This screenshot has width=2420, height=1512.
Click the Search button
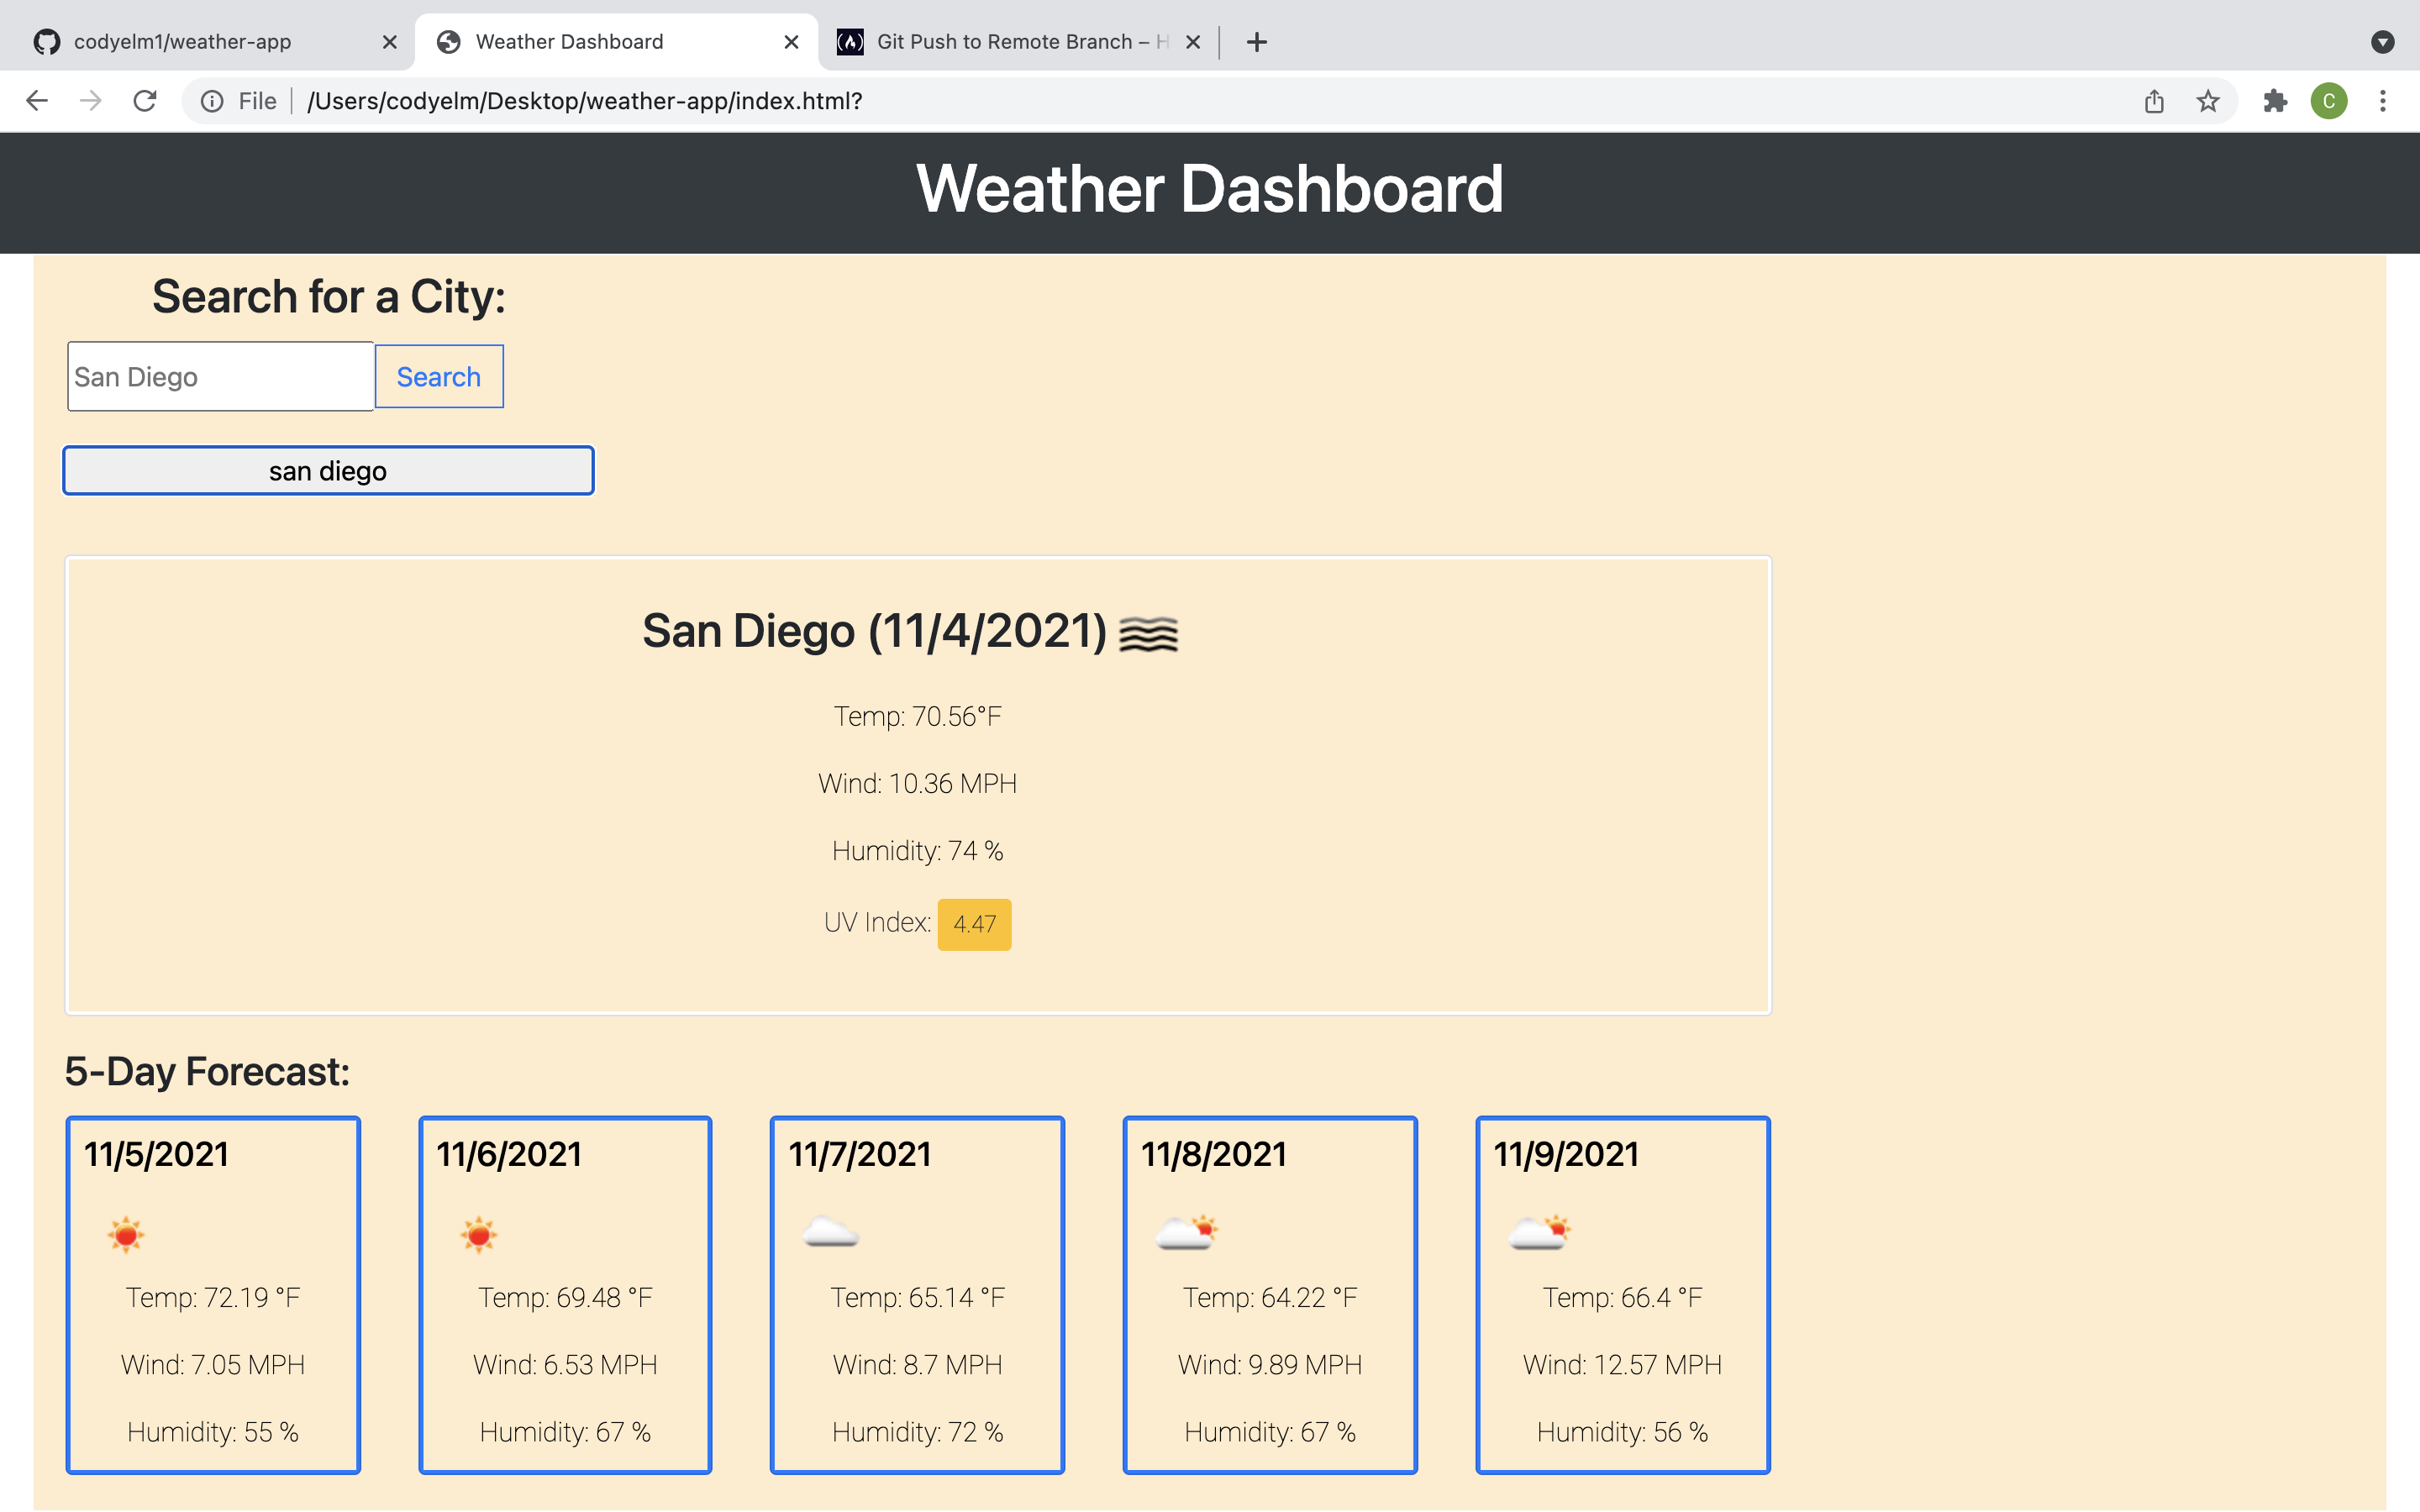click(x=439, y=376)
